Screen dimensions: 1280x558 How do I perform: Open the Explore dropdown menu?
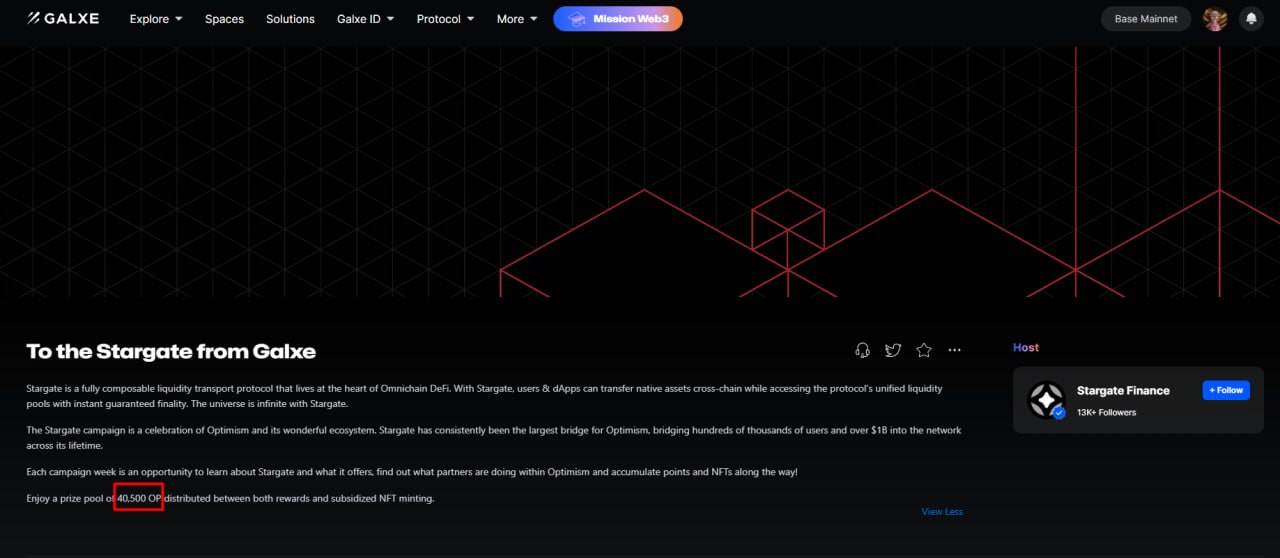coord(155,19)
